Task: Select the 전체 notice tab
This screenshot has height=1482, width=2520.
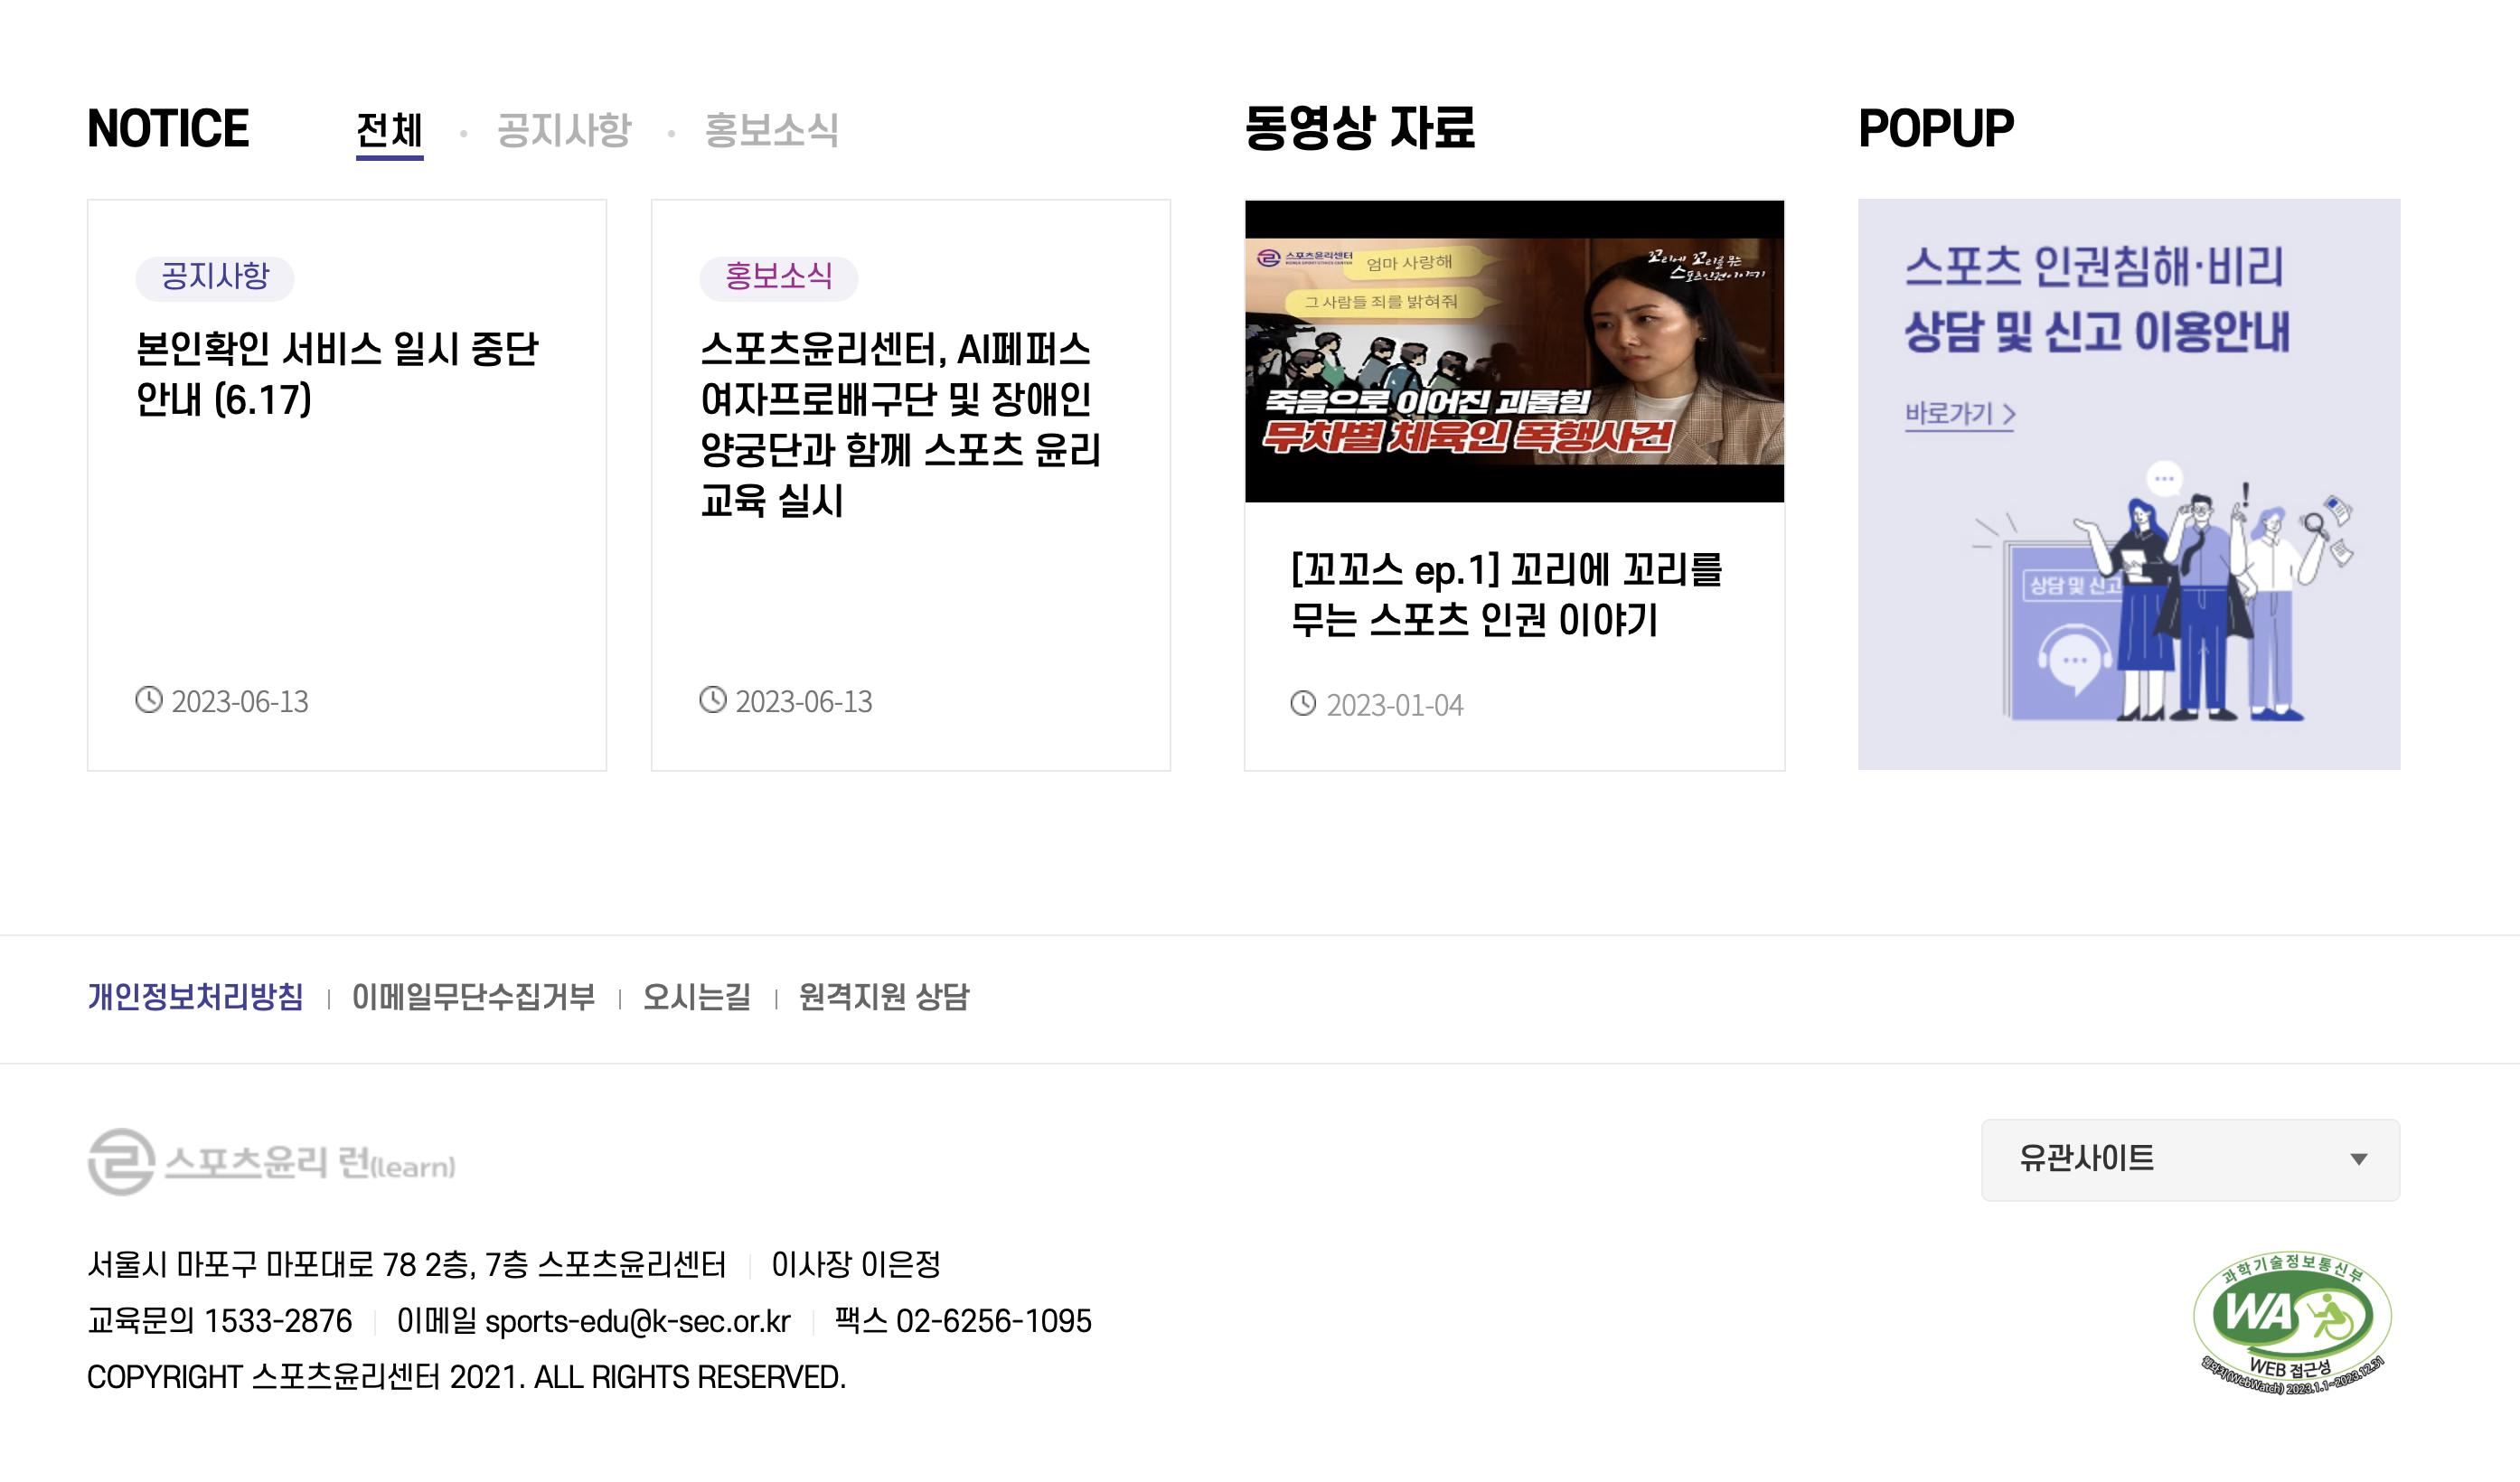Action: 389,131
